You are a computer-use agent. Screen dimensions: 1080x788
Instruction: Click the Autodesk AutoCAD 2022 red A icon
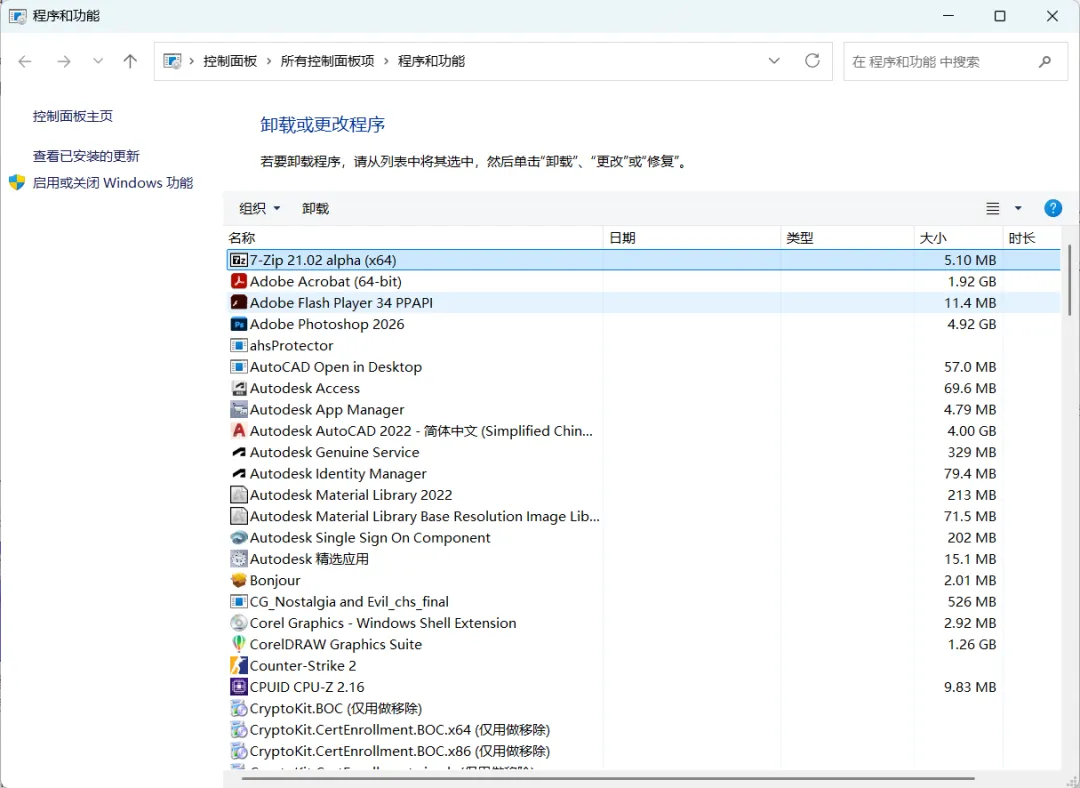tap(238, 431)
